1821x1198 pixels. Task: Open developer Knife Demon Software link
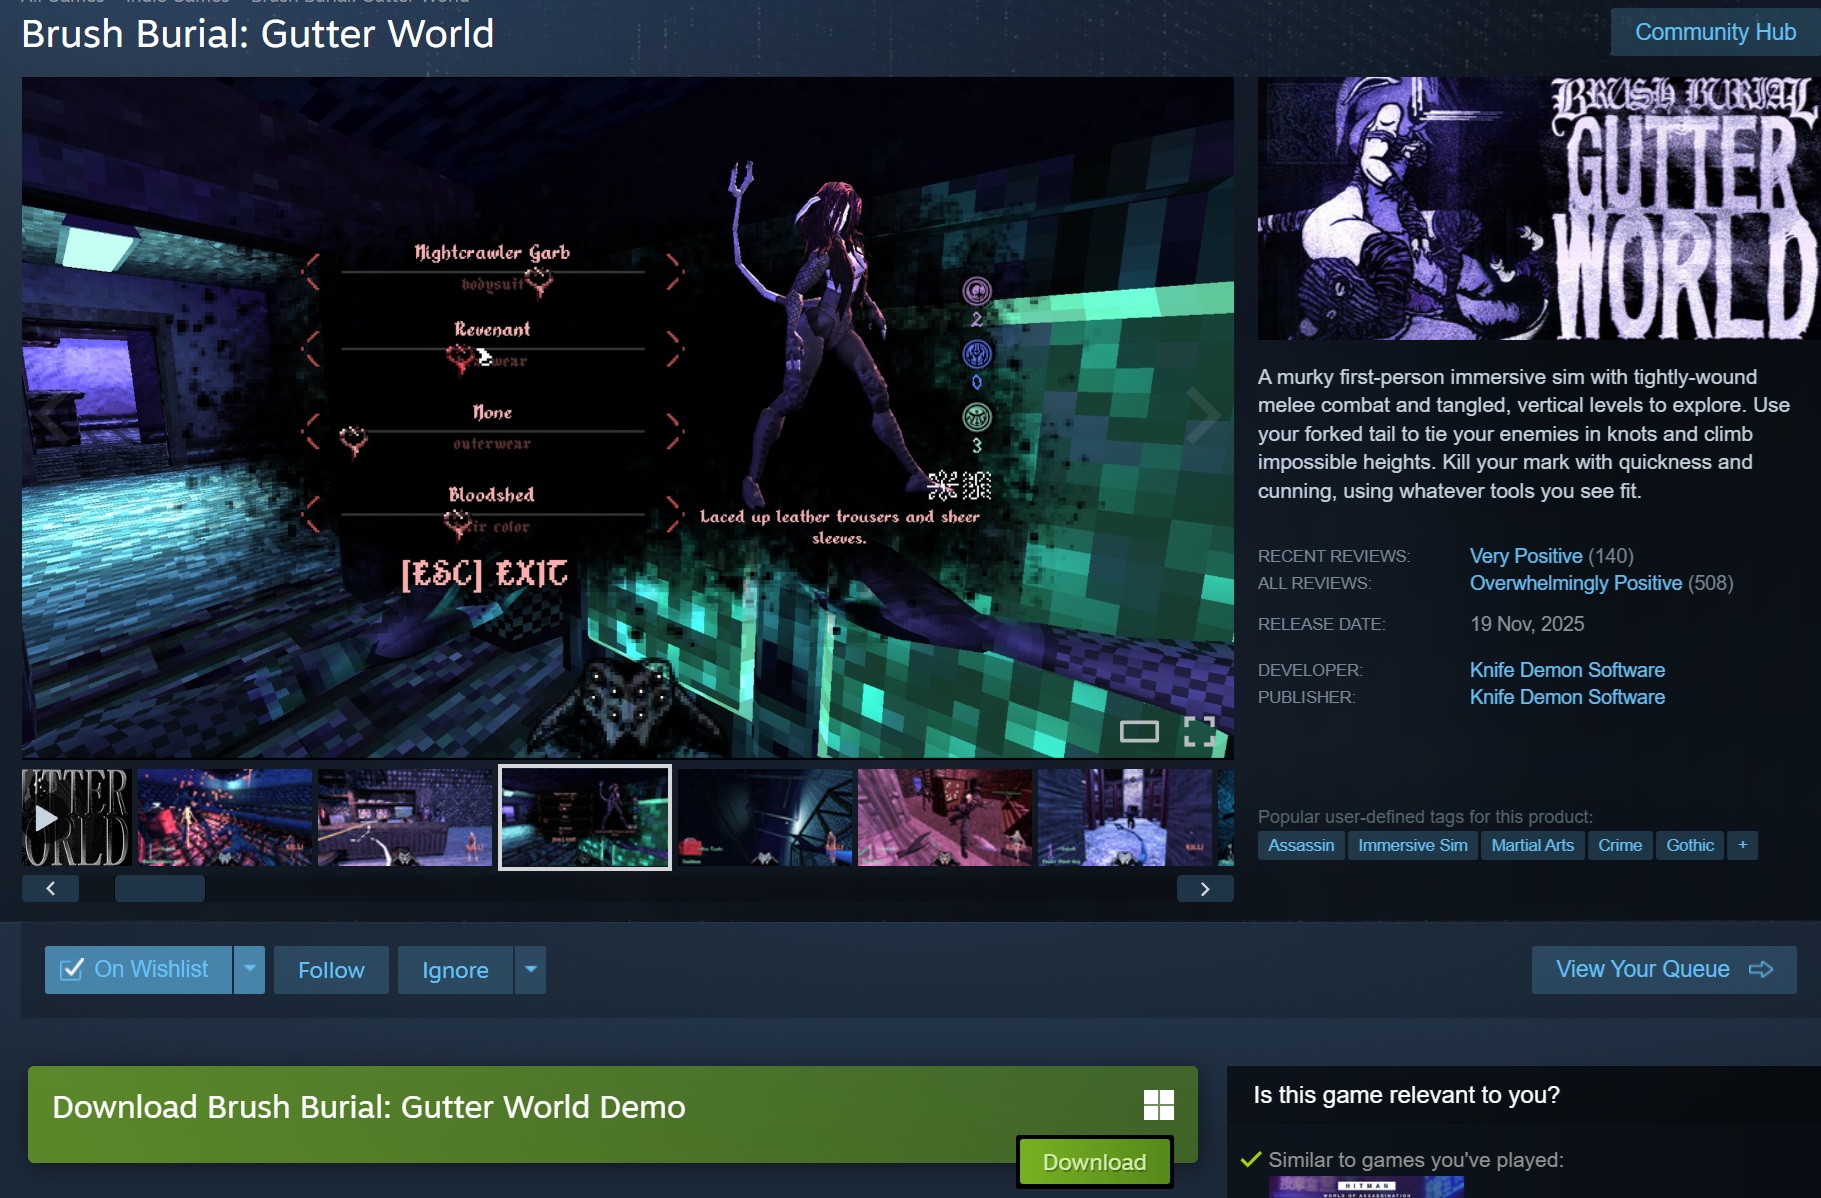click(1567, 670)
